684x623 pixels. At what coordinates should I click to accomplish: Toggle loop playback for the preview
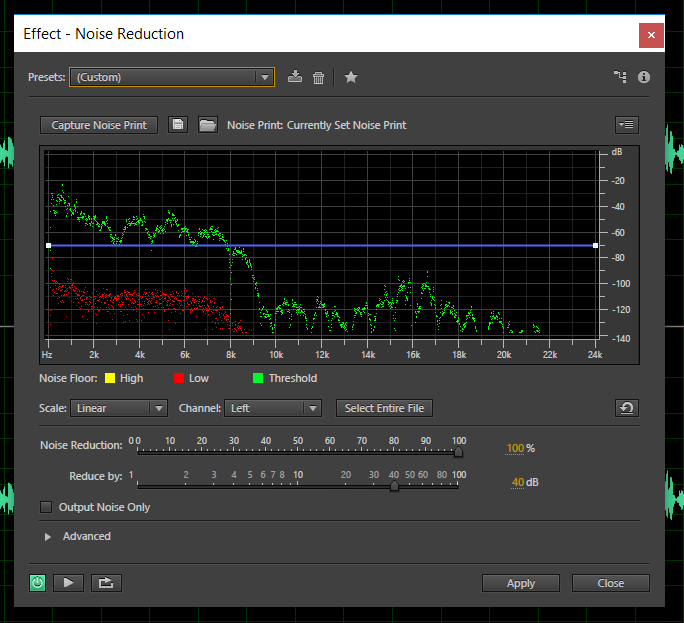click(x=106, y=583)
